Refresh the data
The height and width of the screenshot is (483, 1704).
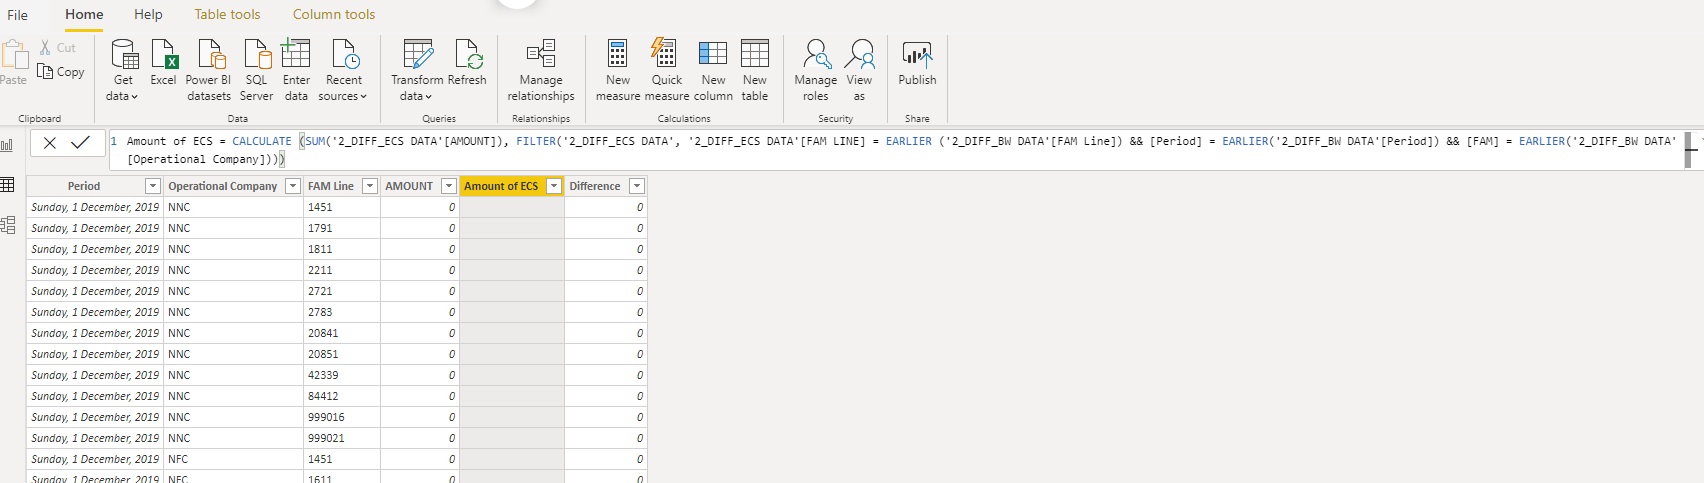click(x=467, y=63)
